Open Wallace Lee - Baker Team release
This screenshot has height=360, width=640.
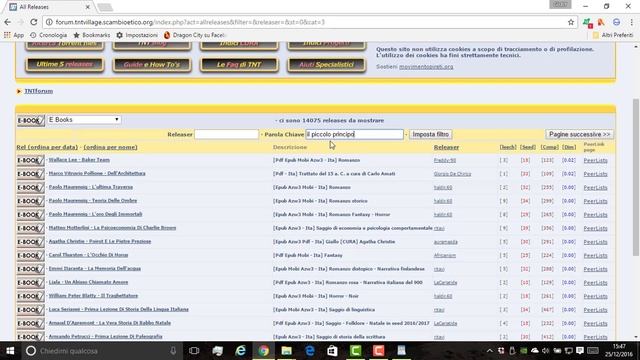[79, 160]
